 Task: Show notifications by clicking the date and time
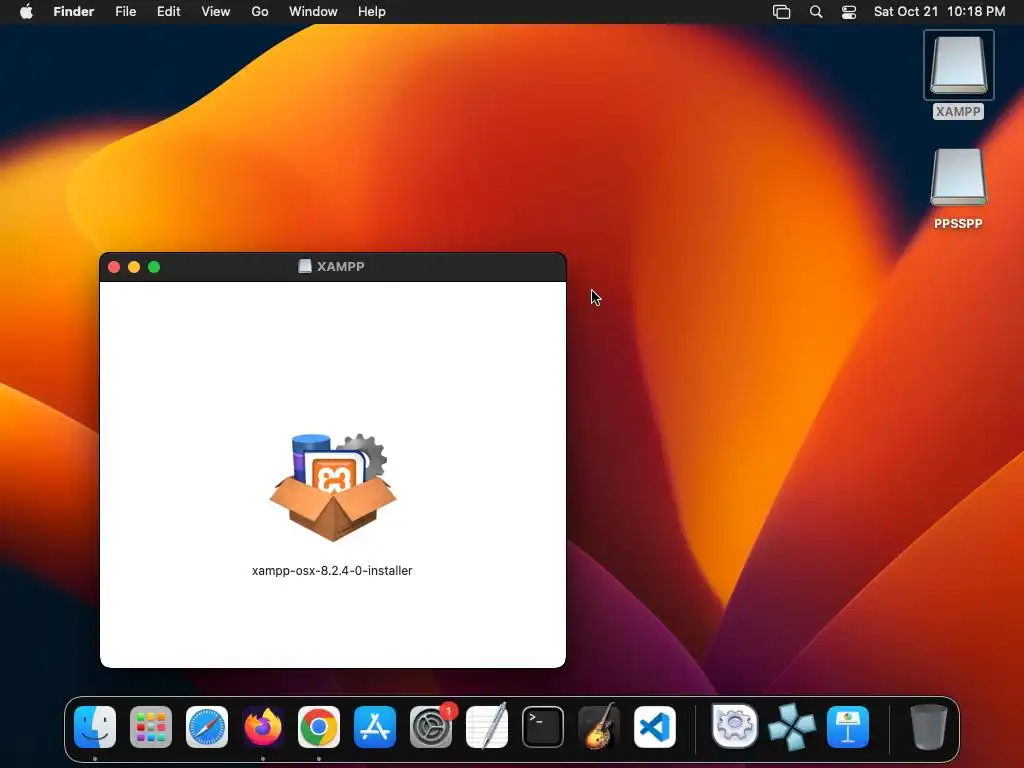tap(940, 12)
